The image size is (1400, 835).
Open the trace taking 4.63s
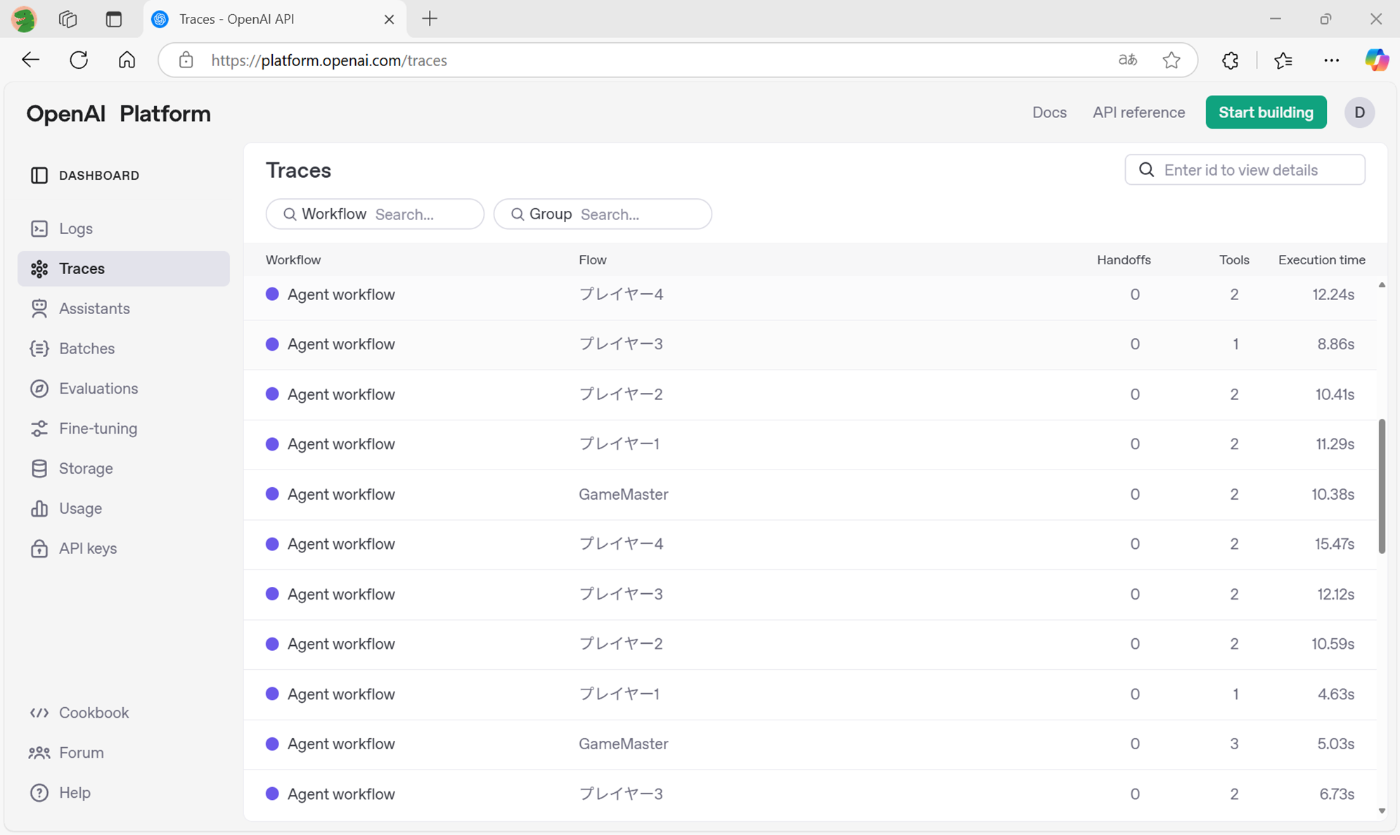(x=810, y=695)
